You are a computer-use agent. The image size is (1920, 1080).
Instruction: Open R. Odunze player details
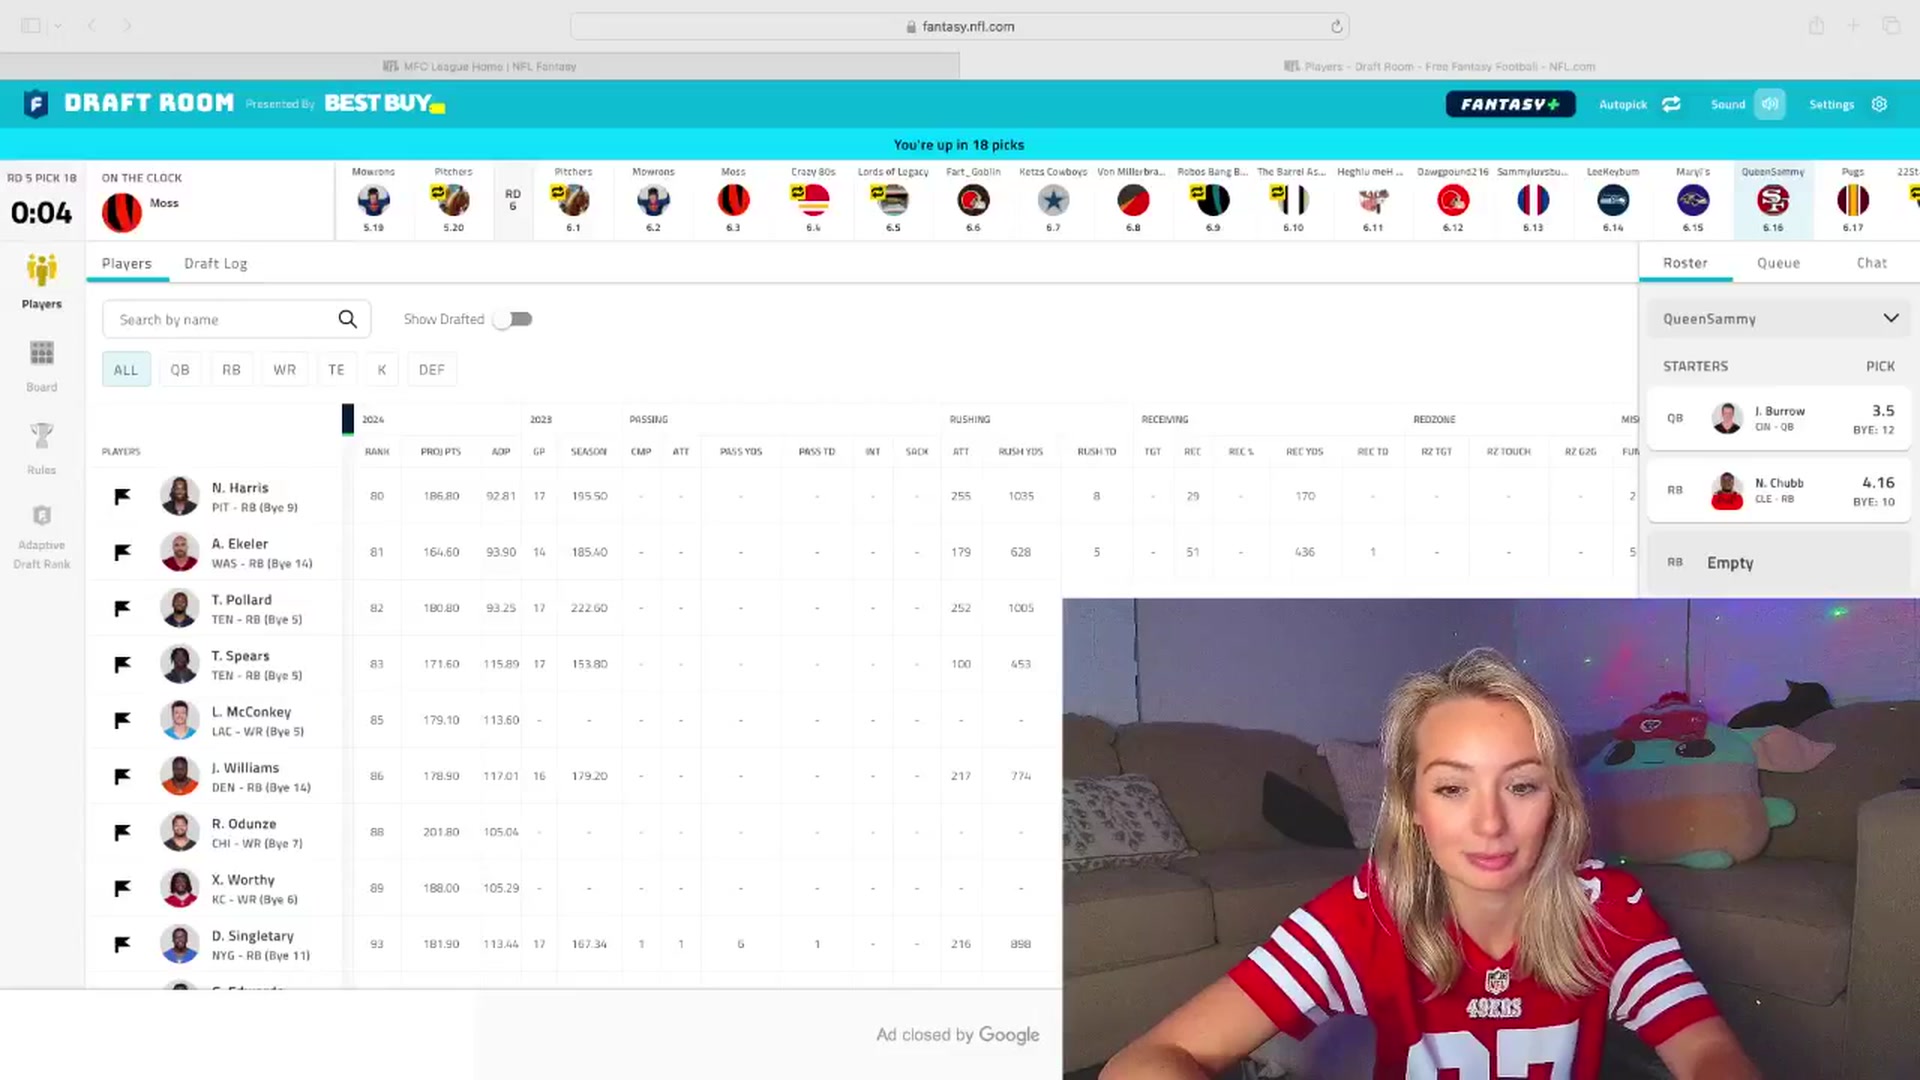click(x=244, y=824)
